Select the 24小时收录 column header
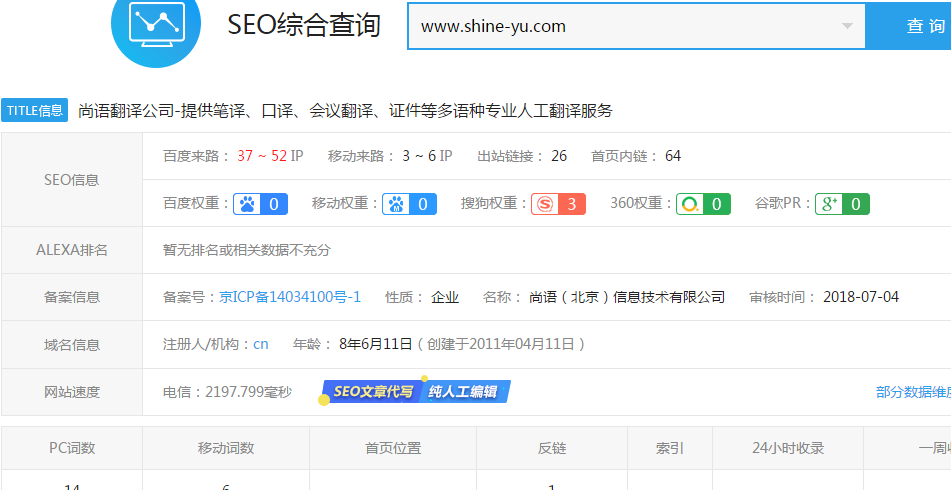The height and width of the screenshot is (490, 951). [x=788, y=448]
